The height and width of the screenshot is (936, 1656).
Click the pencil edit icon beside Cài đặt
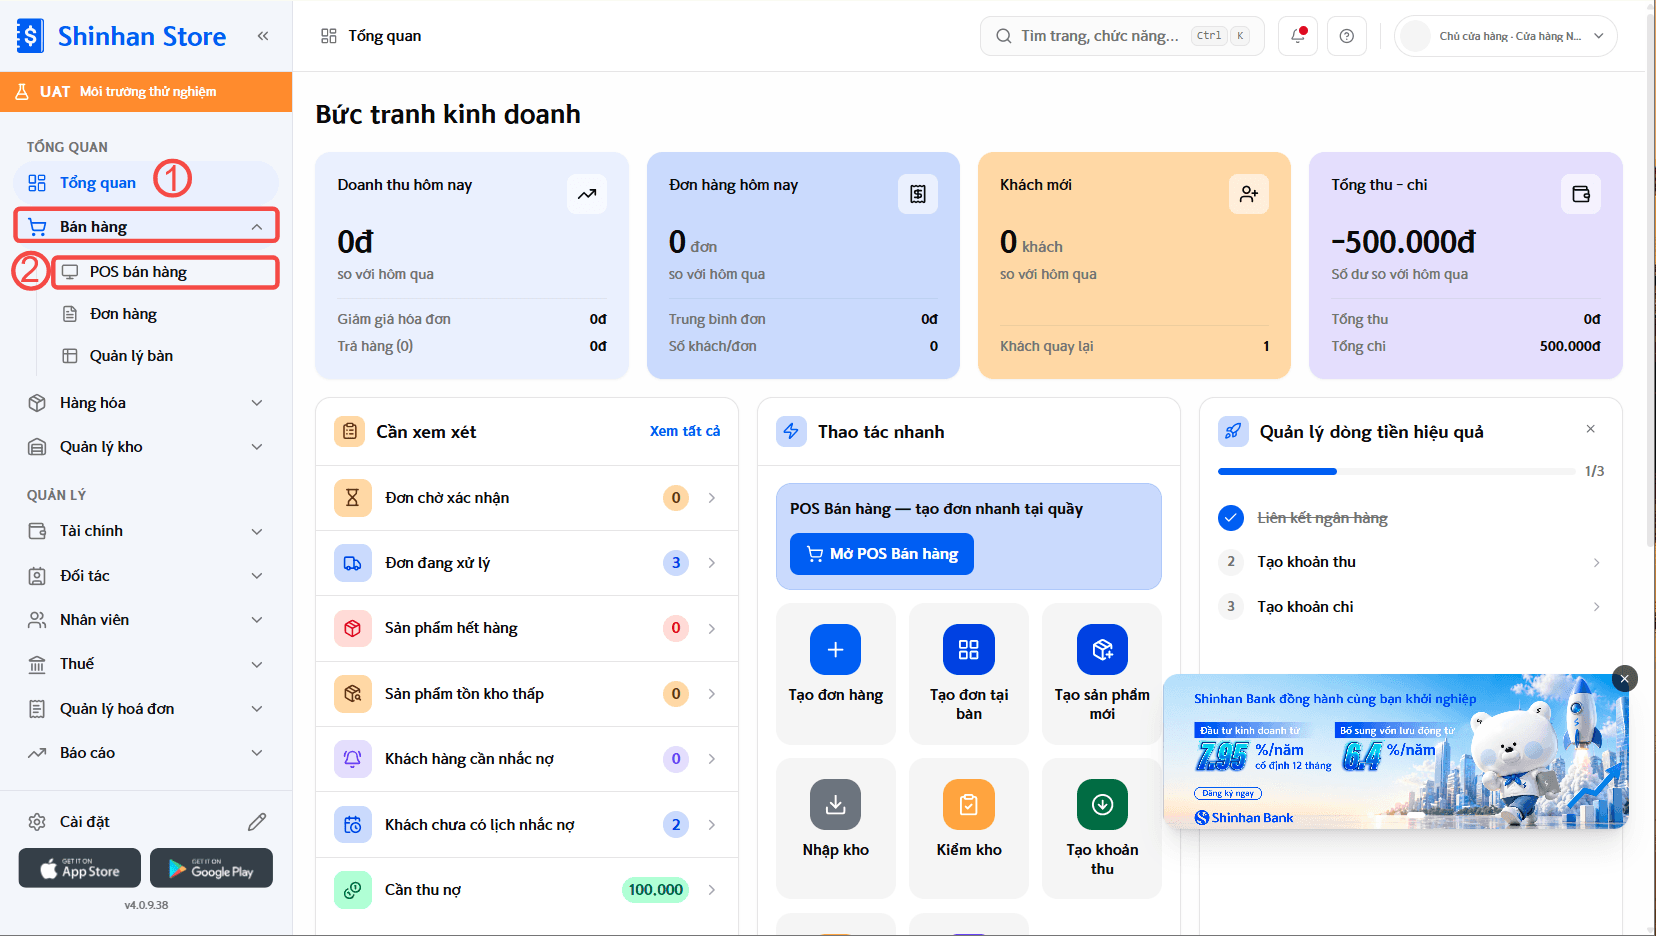pyautogui.click(x=257, y=822)
